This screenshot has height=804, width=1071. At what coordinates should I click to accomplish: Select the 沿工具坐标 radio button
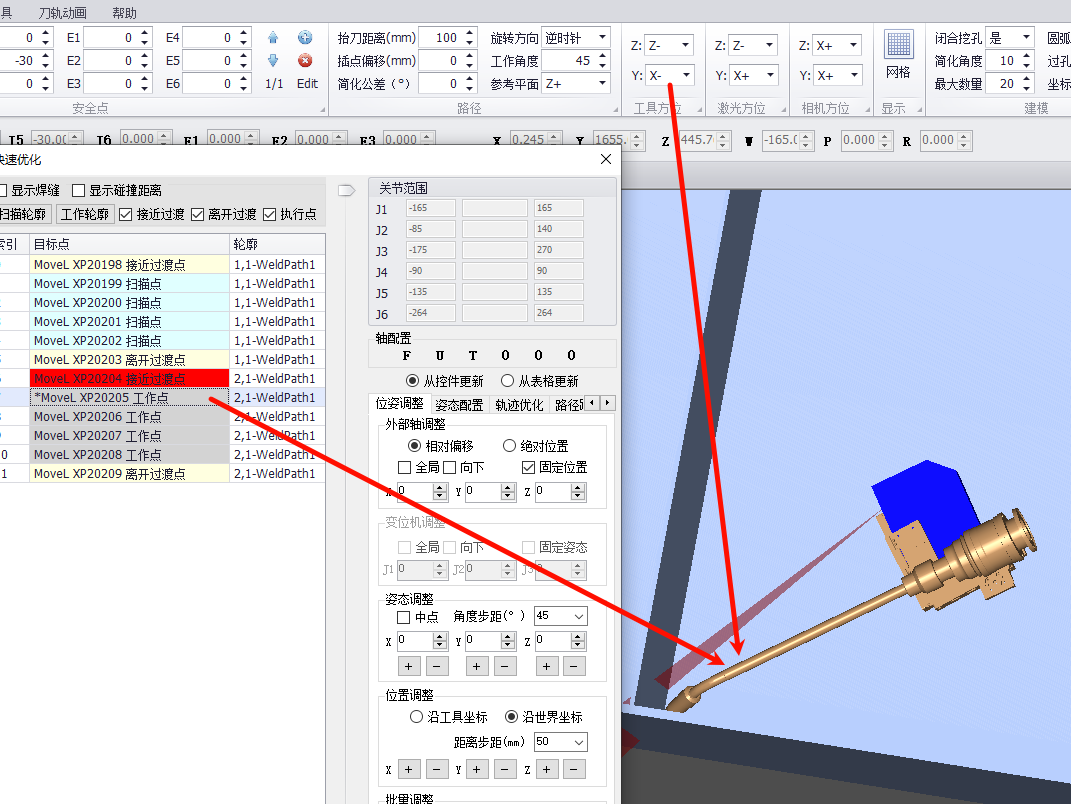point(418,717)
